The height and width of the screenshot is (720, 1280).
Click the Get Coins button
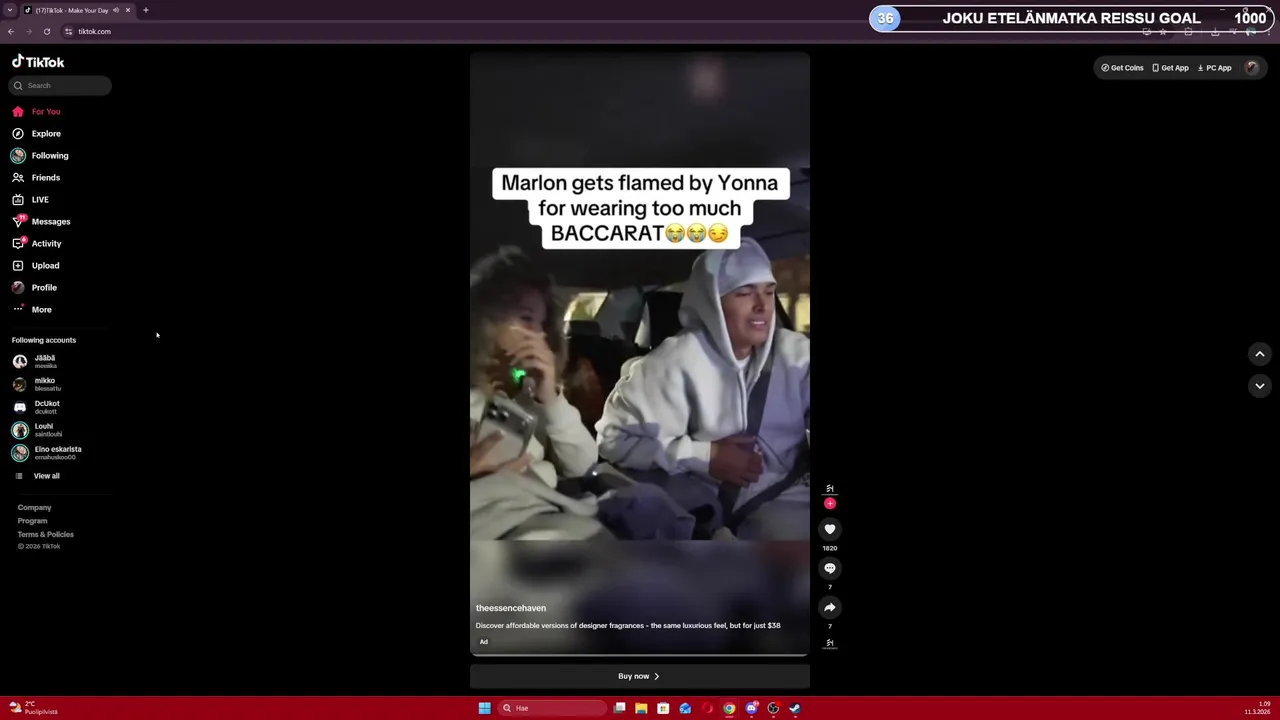click(x=1122, y=68)
